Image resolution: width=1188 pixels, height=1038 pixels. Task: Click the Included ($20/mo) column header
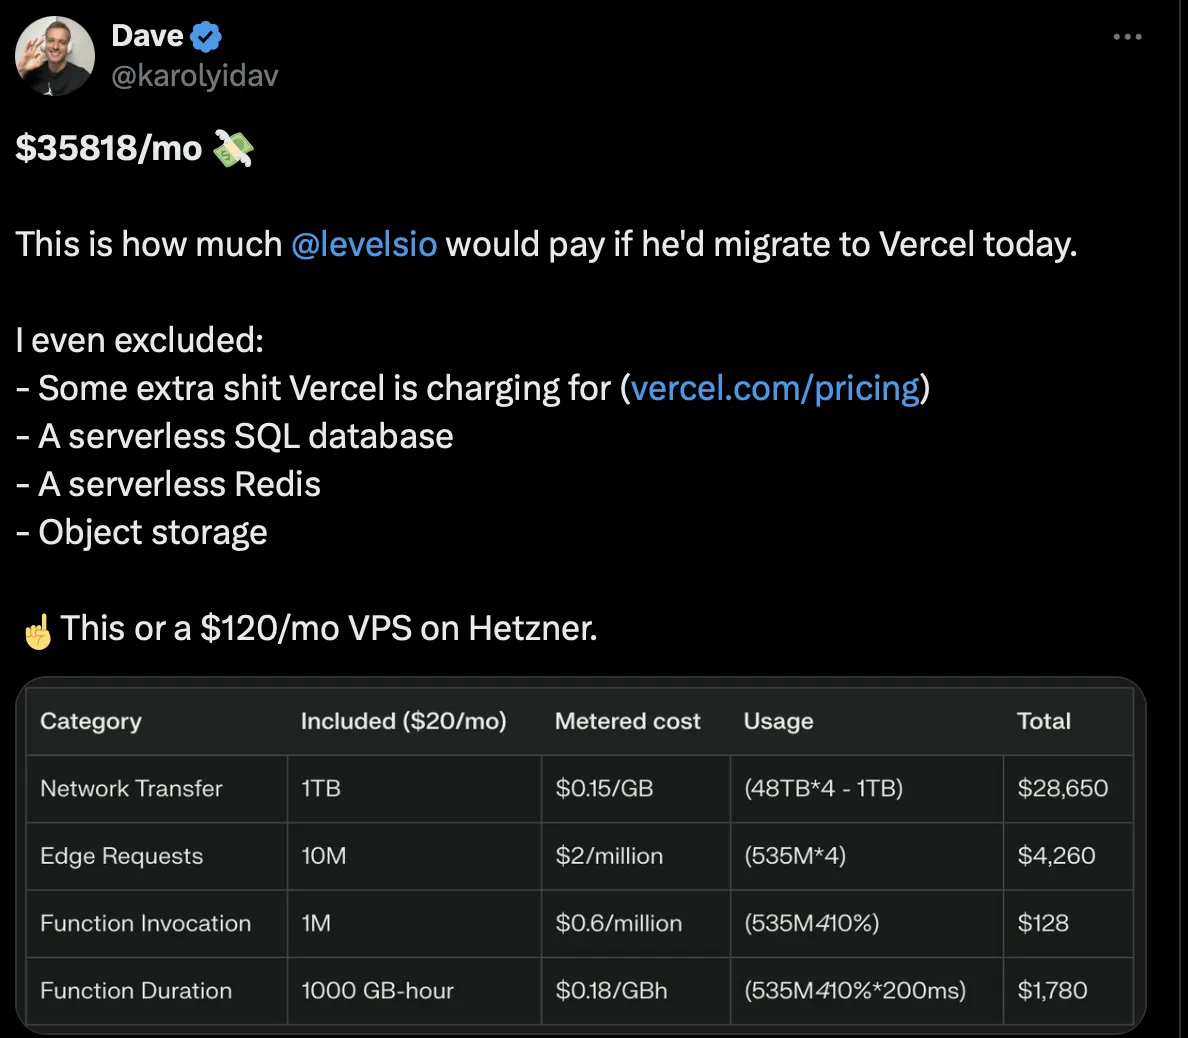(404, 721)
